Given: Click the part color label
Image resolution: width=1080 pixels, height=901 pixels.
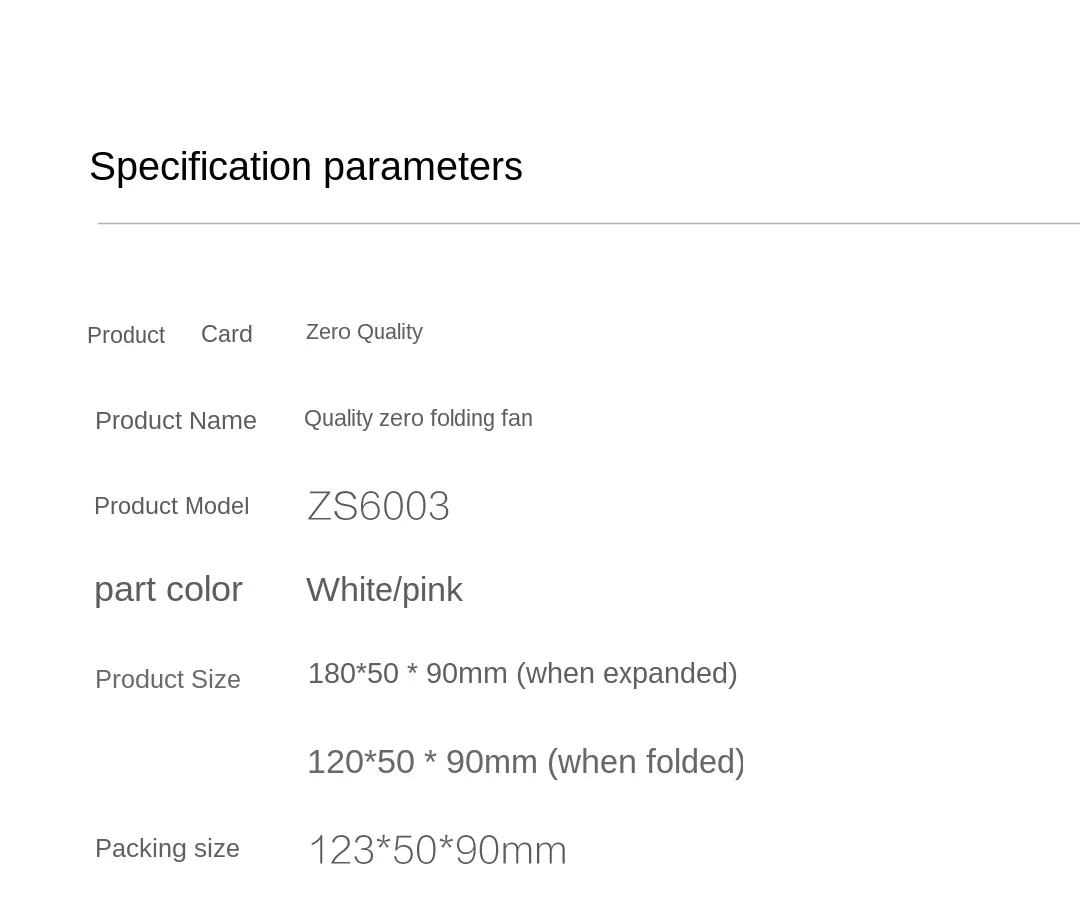Looking at the screenshot, I should (x=168, y=589).
